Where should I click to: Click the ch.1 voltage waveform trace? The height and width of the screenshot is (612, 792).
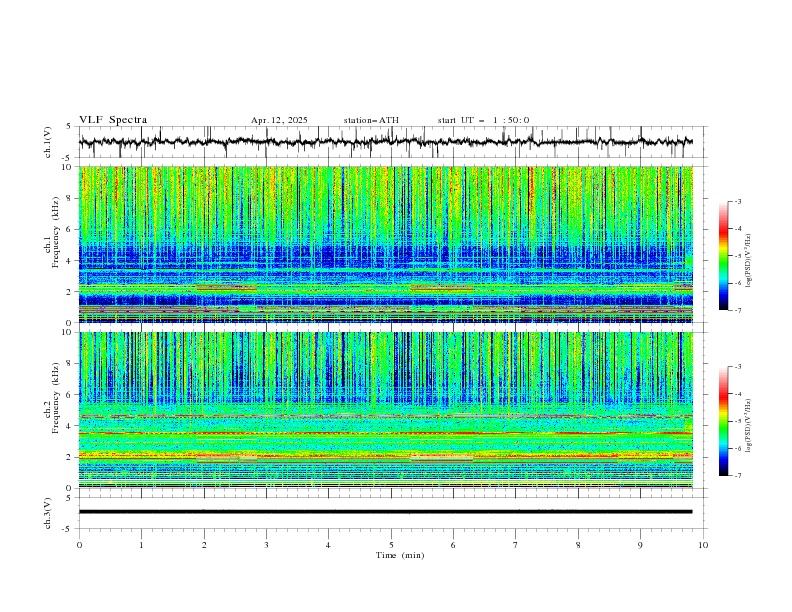[x=386, y=142]
